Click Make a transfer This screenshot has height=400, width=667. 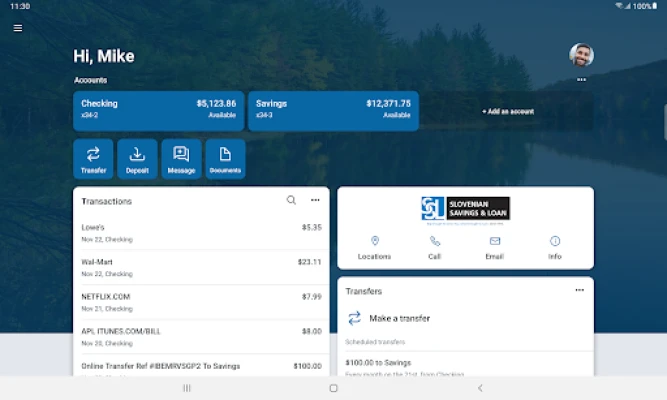(x=399, y=318)
